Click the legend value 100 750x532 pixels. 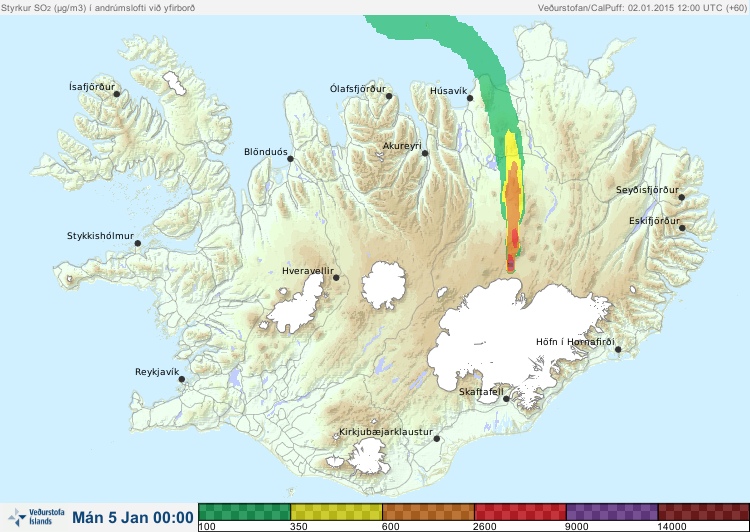207,527
